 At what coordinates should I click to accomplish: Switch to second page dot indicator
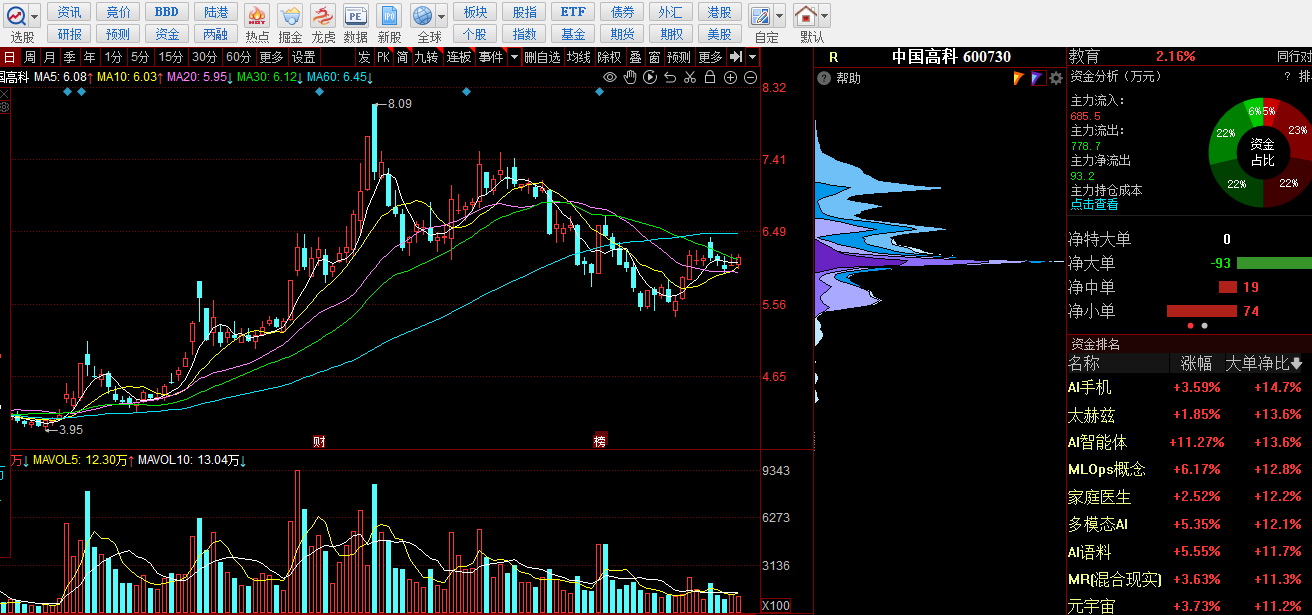pos(1204,325)
